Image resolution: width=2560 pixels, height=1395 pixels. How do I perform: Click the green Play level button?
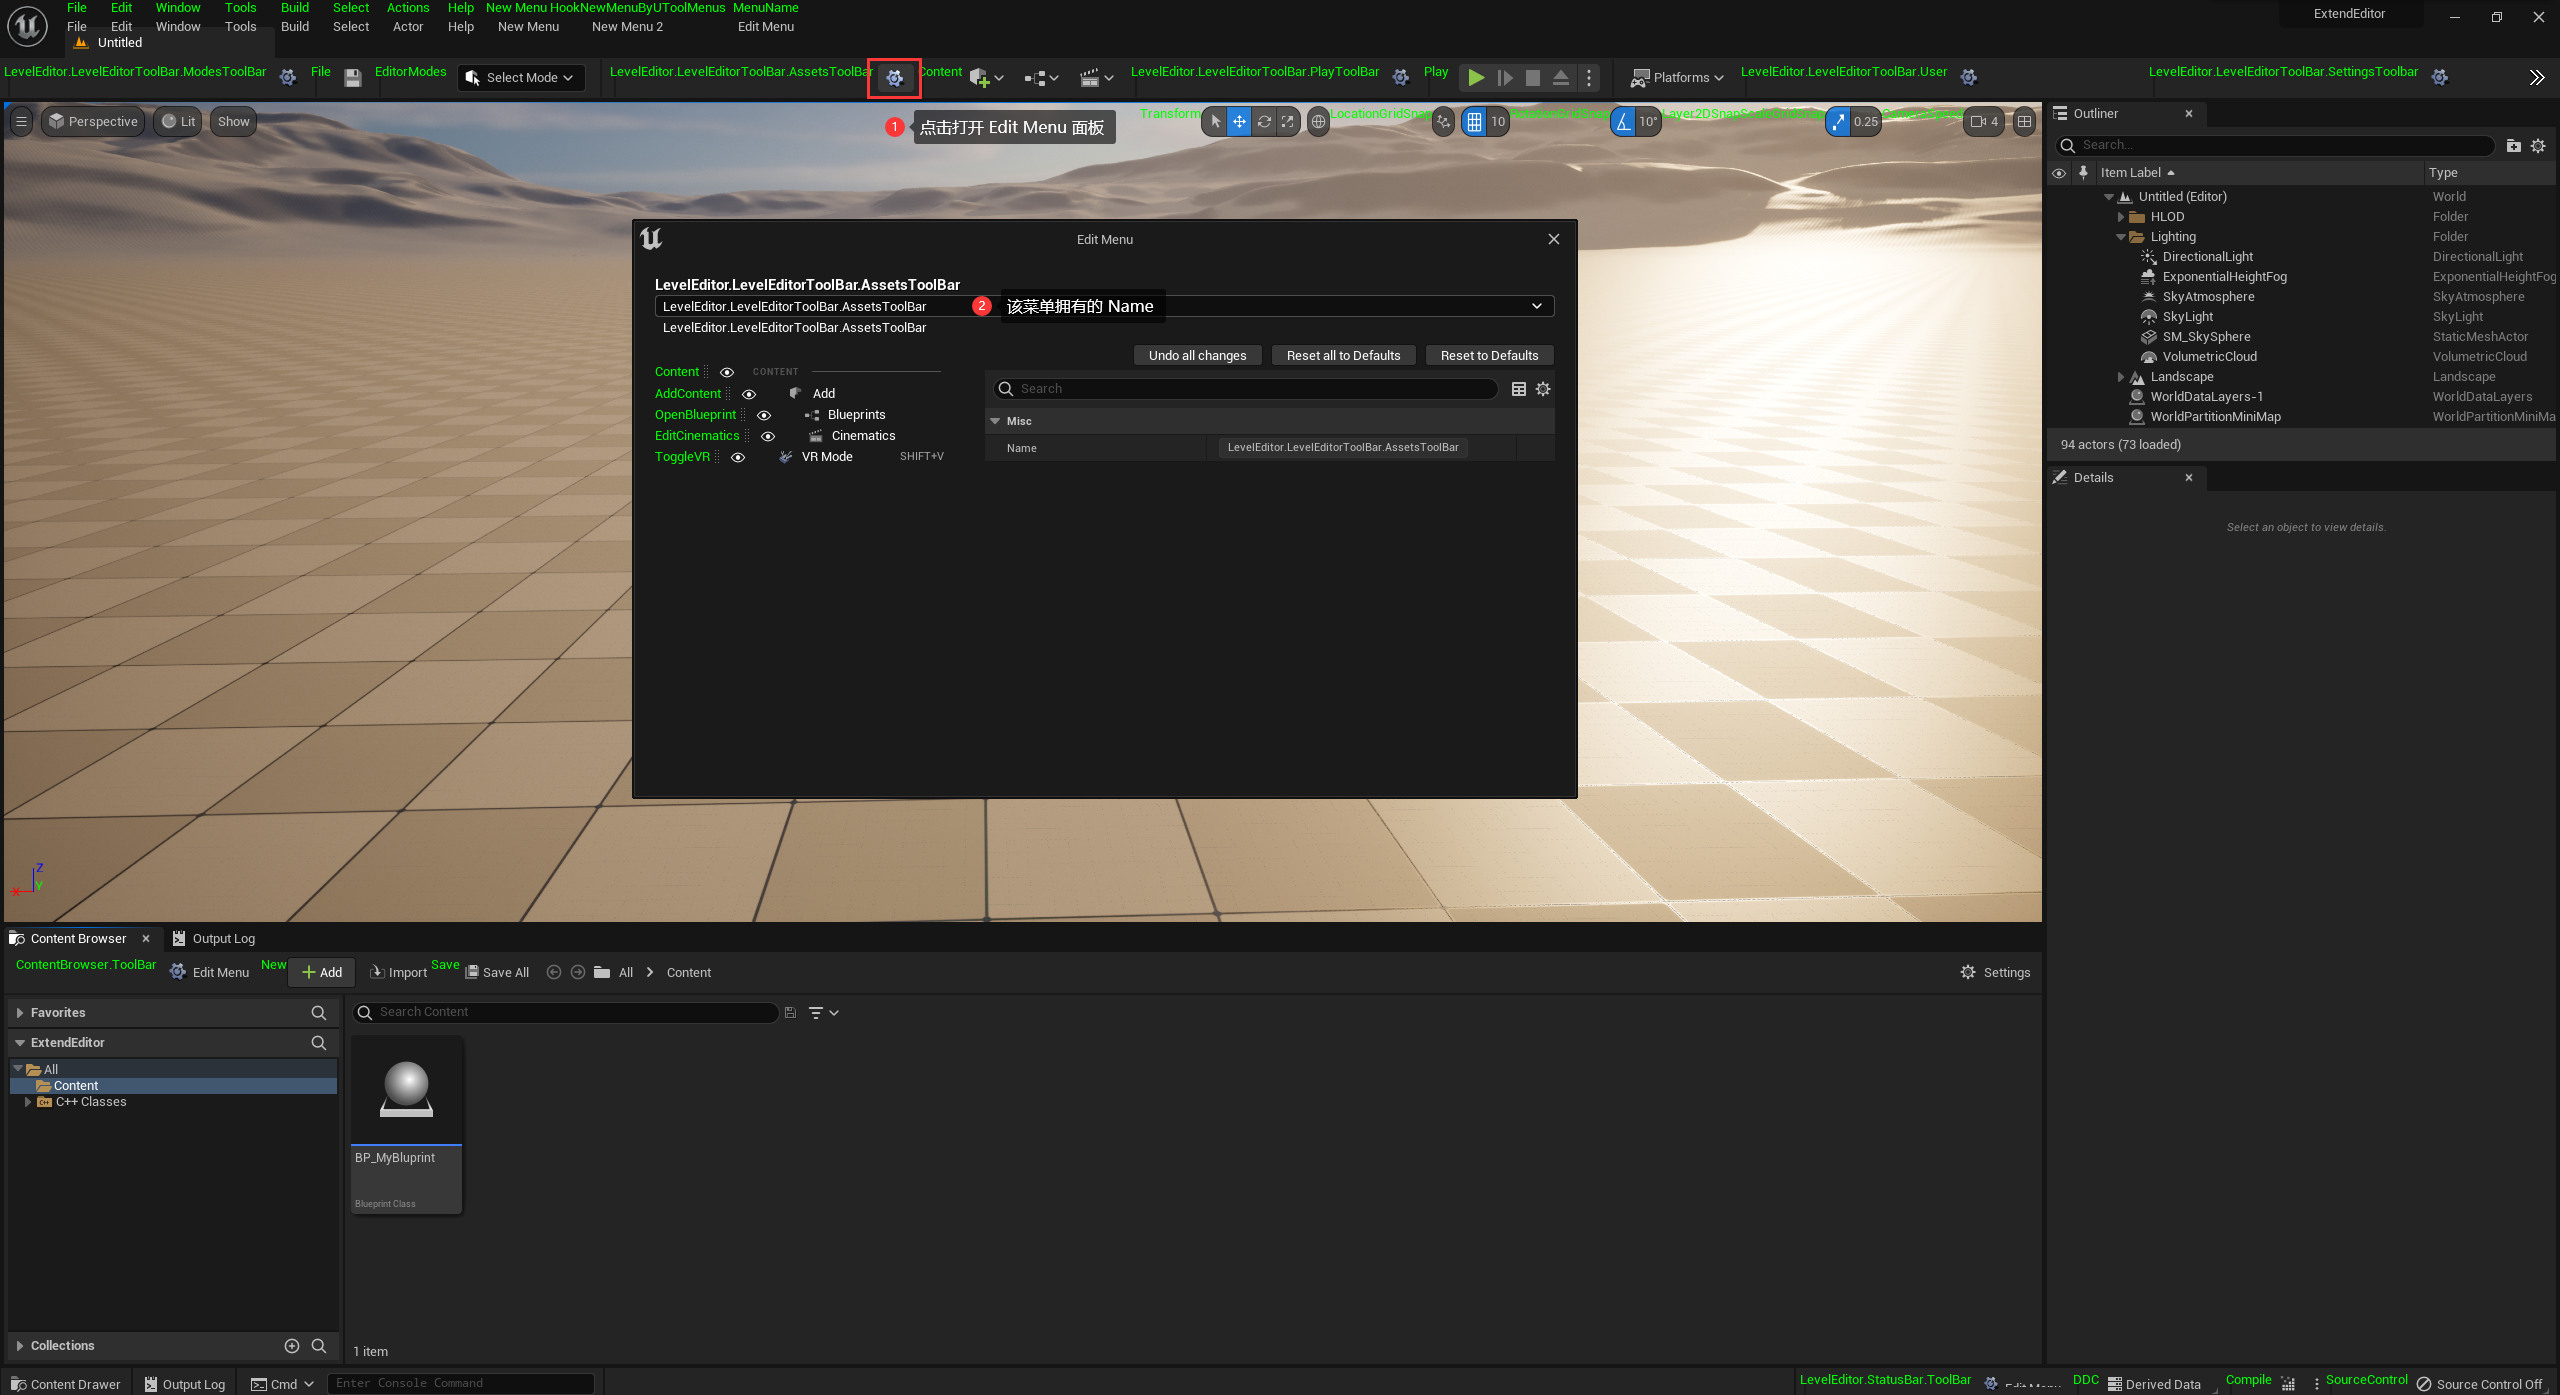1475,77
